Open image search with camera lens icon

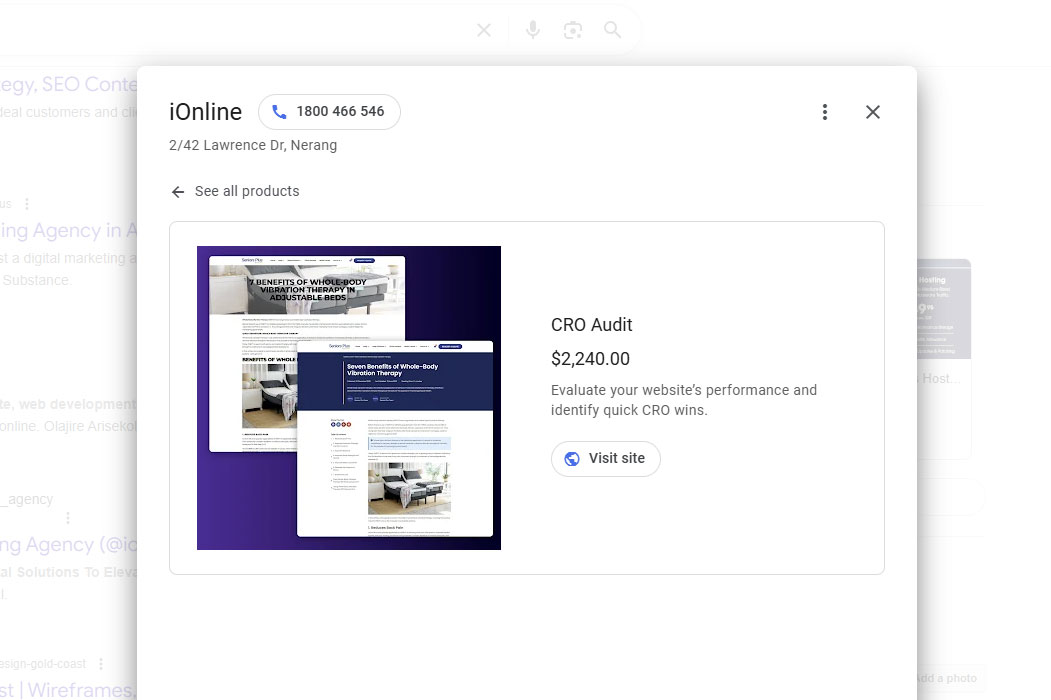[x=572, y=30]
